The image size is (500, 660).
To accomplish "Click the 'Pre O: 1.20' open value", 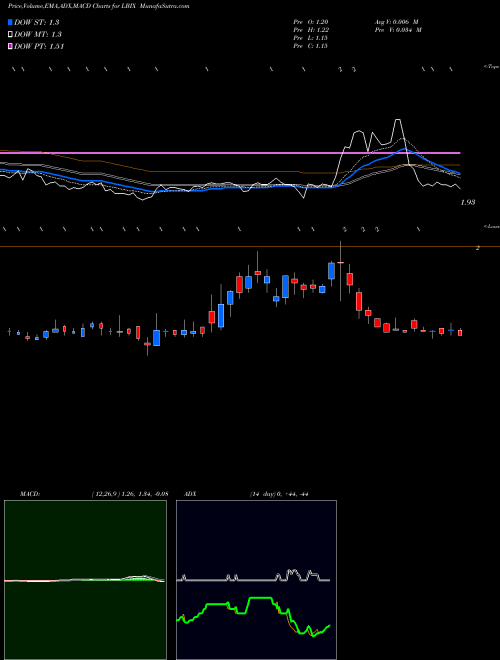I will coord(311,22).
